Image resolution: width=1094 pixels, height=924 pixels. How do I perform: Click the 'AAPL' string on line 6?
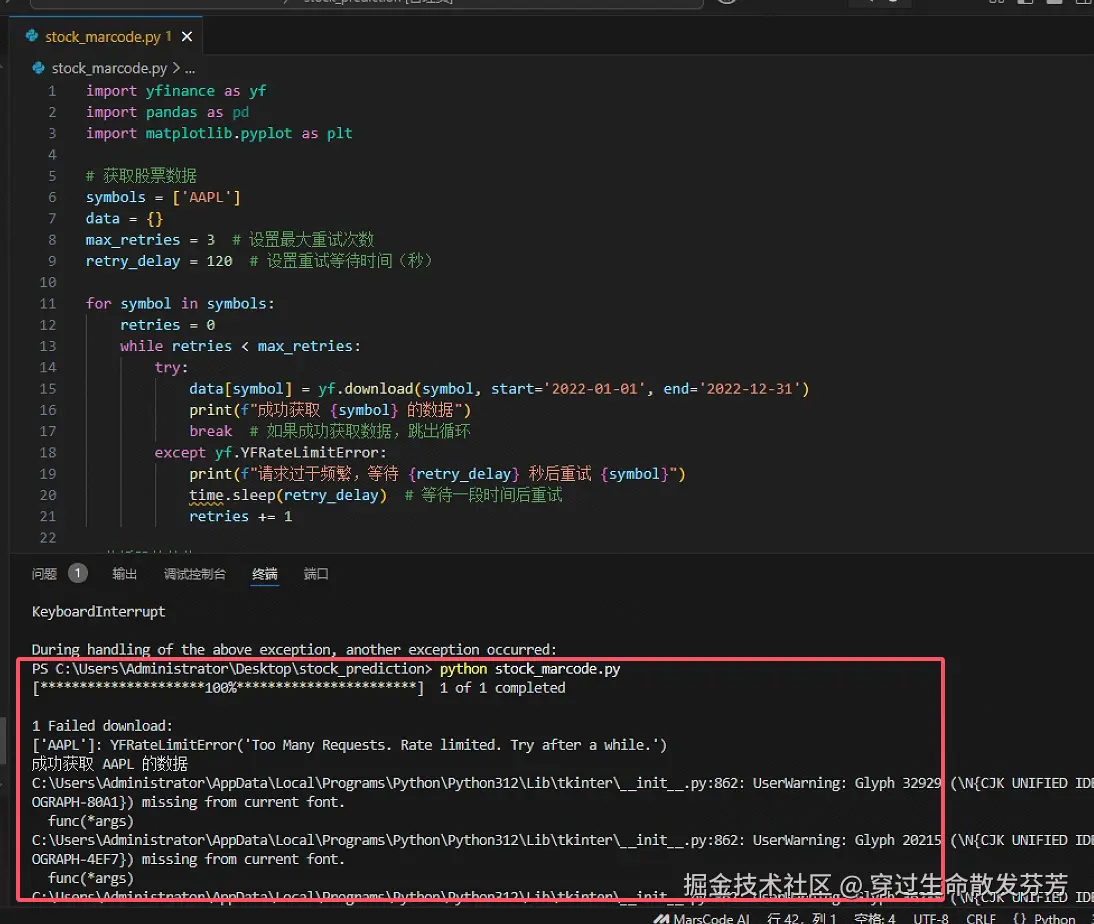click(206, 197)
